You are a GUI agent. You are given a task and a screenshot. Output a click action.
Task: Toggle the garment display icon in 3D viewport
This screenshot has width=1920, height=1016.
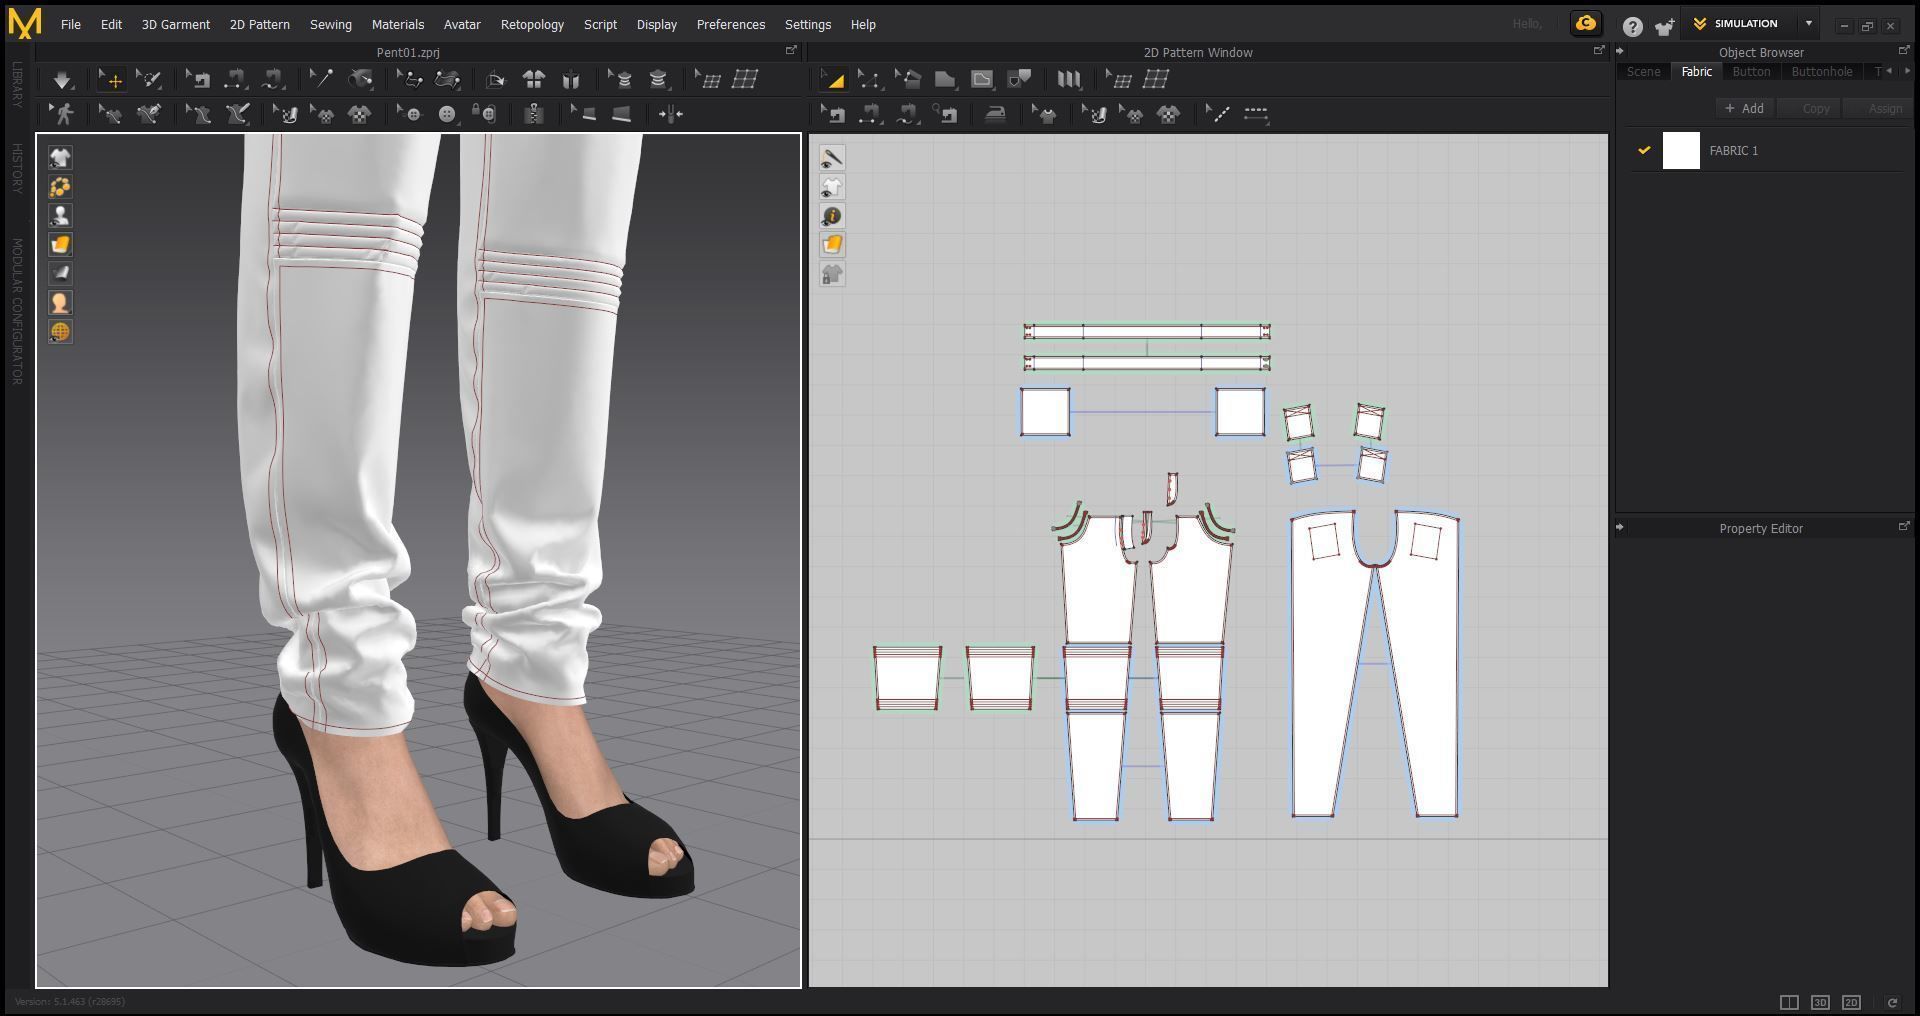[60, 158]
